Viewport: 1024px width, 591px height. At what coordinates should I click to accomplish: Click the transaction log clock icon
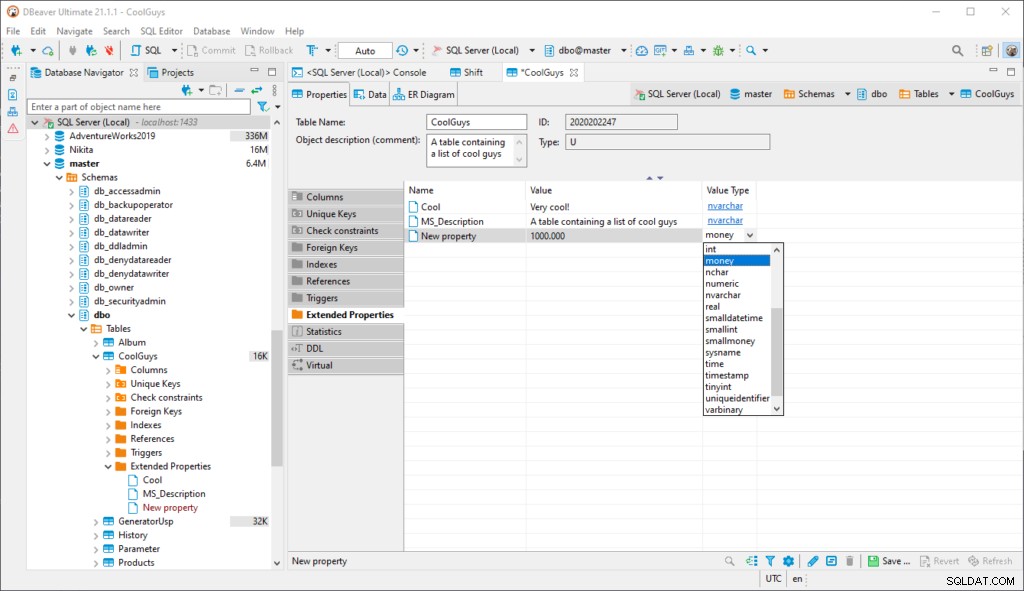click(x=402, y=50)
